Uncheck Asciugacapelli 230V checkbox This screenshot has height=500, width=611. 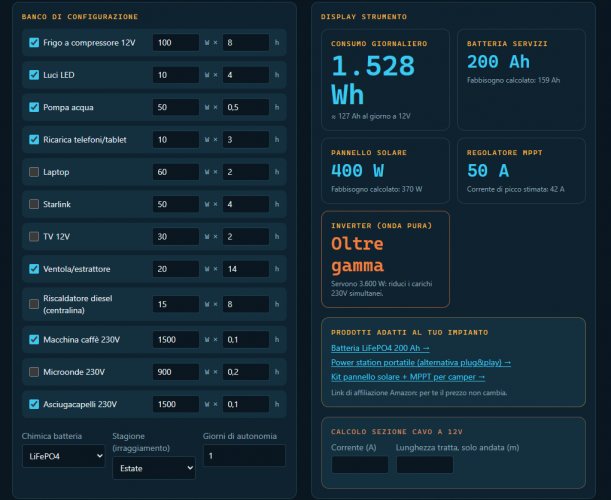point(34,404)
